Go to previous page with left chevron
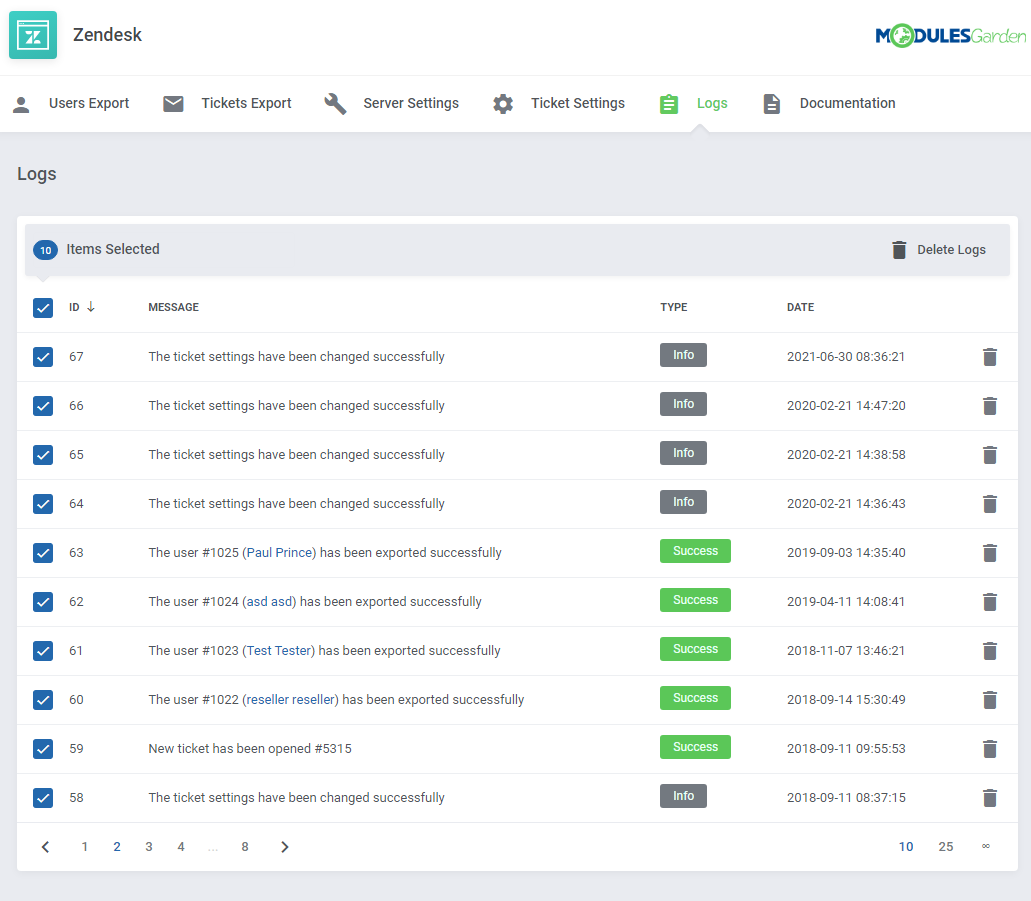The height and width of the screenshot is (901, 1031). 45,847
